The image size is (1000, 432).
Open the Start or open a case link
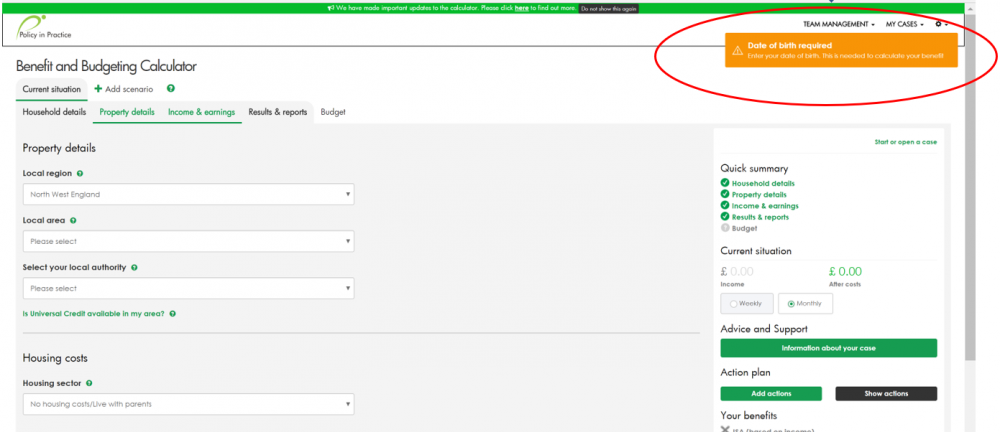pos(905,142)
